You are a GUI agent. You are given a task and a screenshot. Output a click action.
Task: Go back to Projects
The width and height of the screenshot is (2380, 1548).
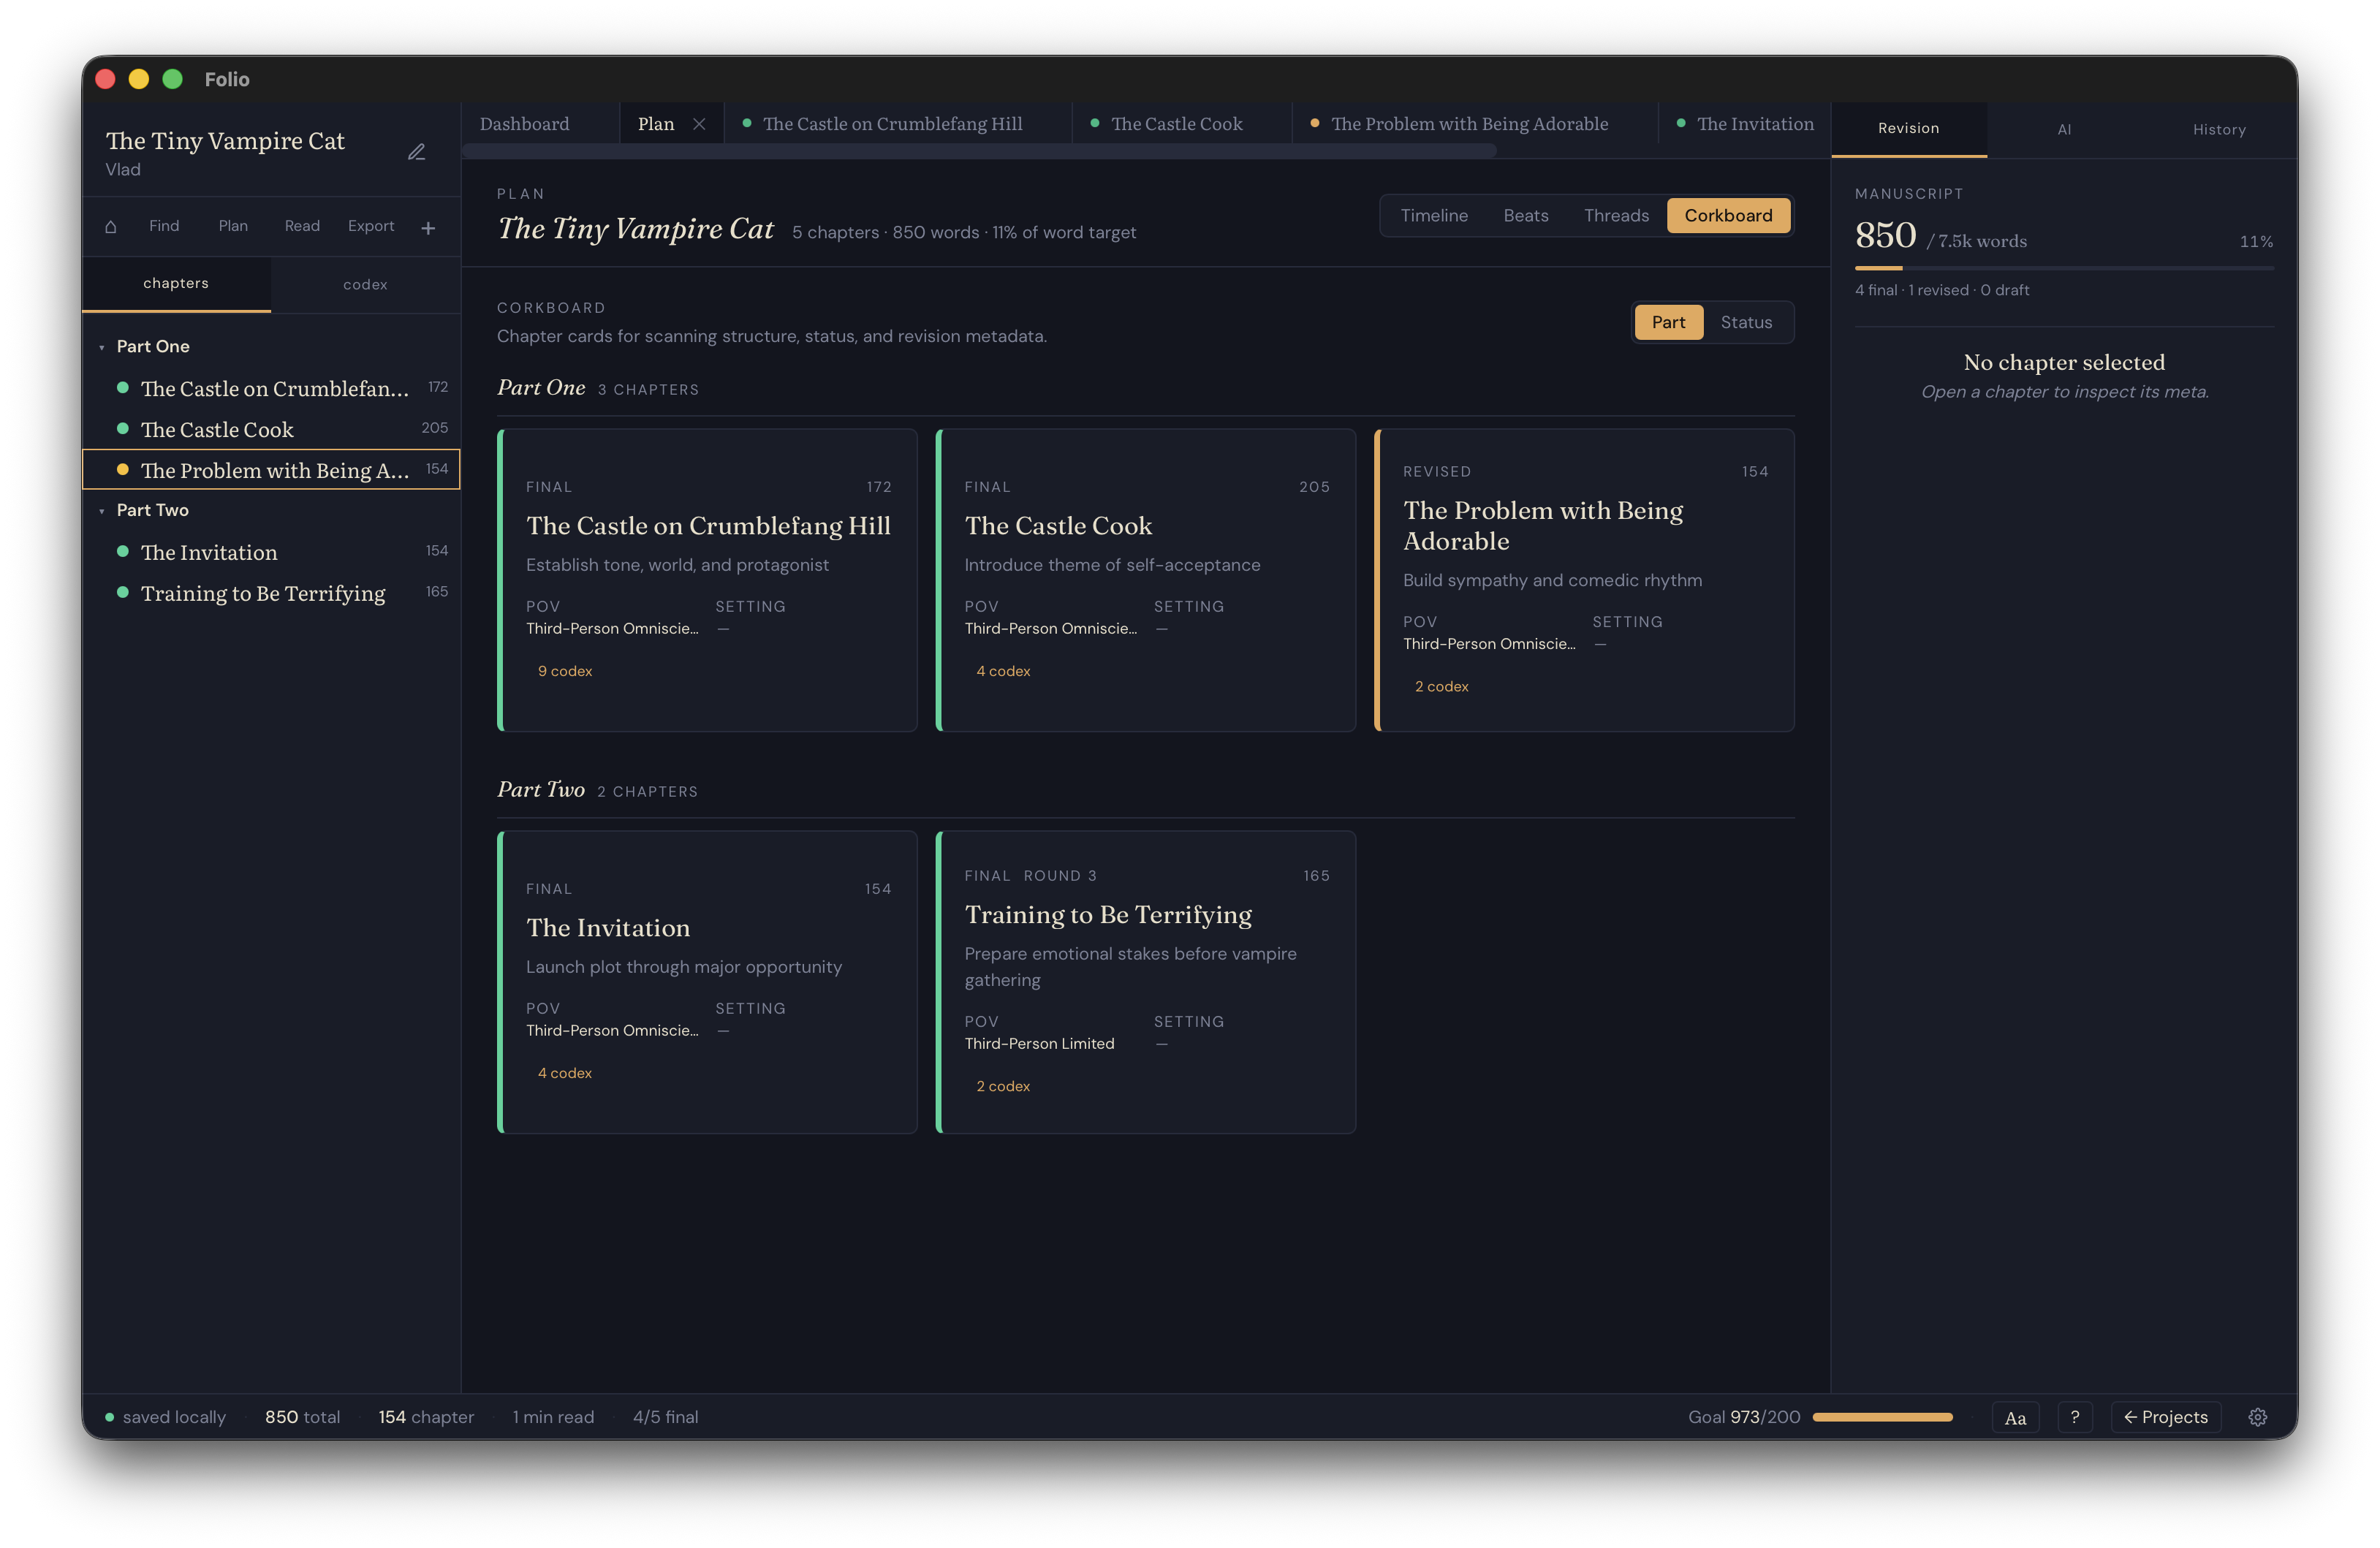pyautogui.click(x=2165, y=1417)
